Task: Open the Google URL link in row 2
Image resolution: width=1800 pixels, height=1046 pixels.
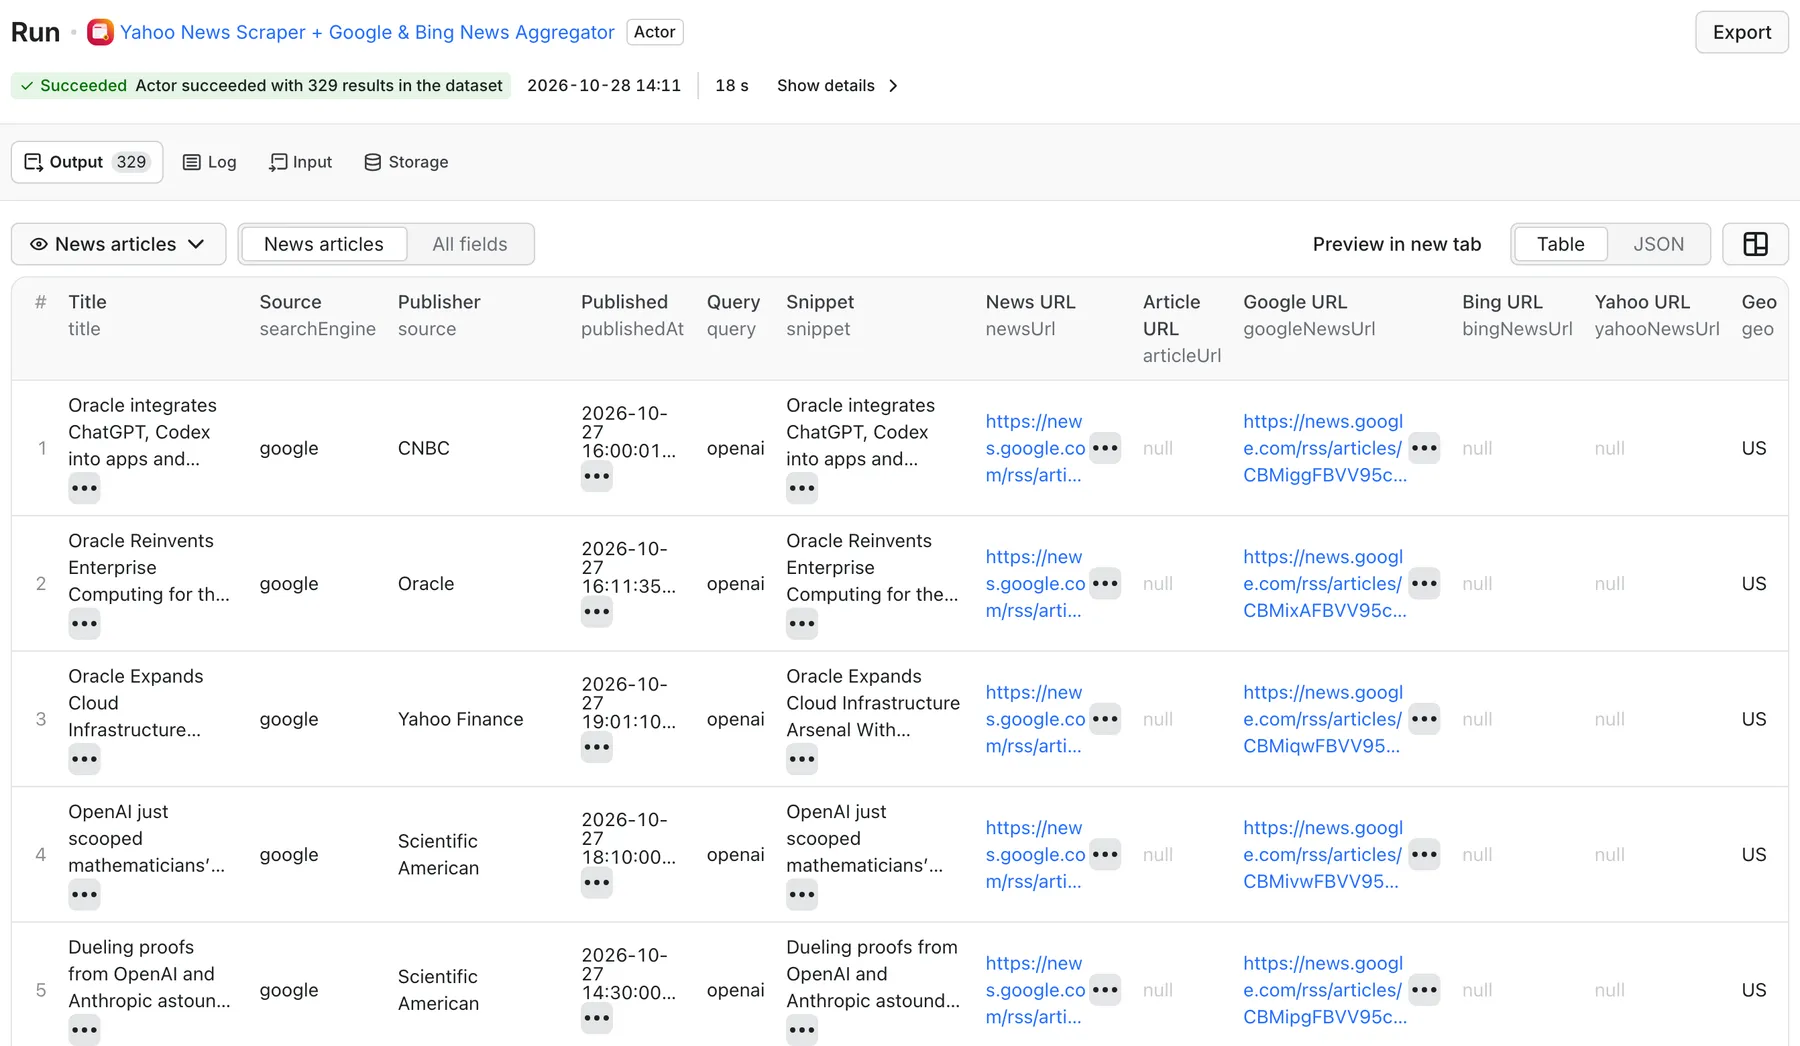Action: click(1324, 583)
